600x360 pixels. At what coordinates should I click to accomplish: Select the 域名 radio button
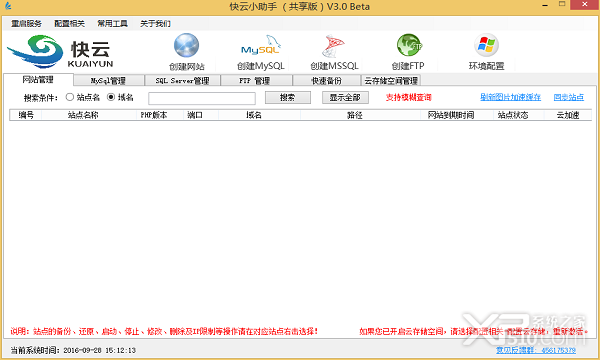click(111, 97)
